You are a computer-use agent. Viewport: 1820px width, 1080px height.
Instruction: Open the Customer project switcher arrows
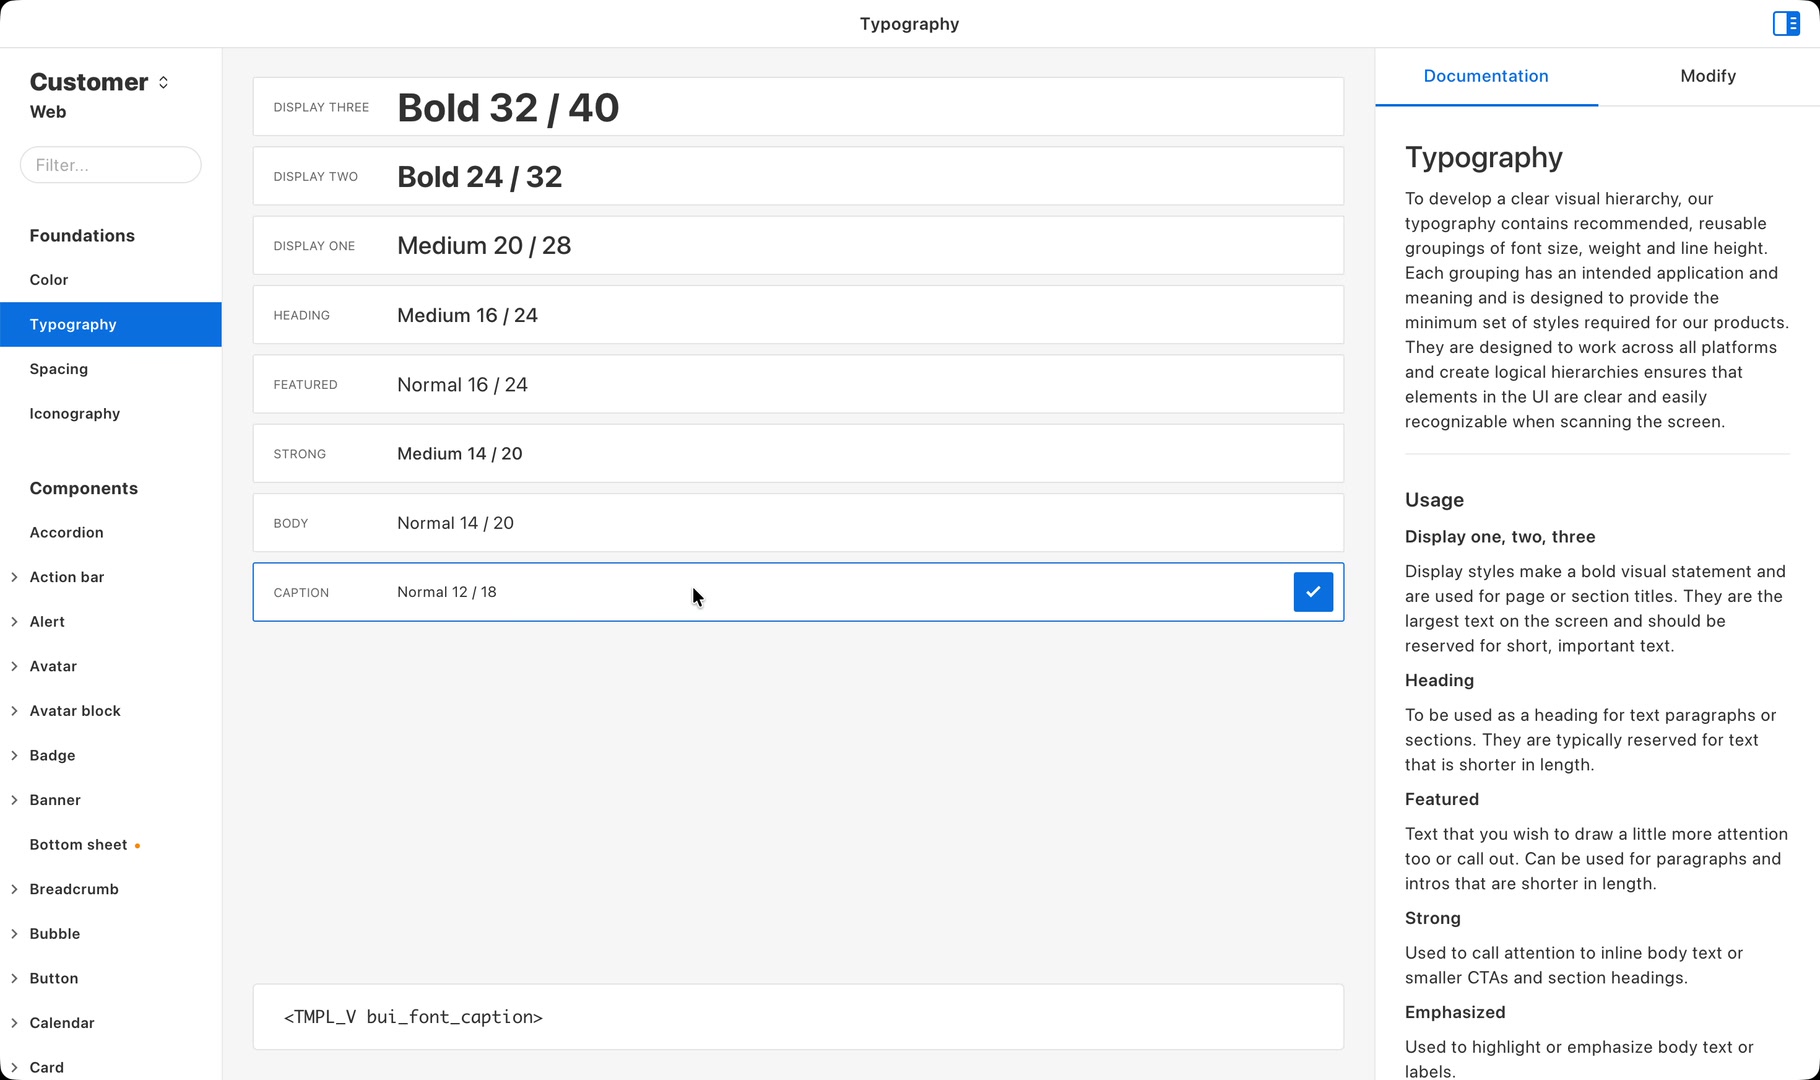pyautogui.click(x=163, y=82)
